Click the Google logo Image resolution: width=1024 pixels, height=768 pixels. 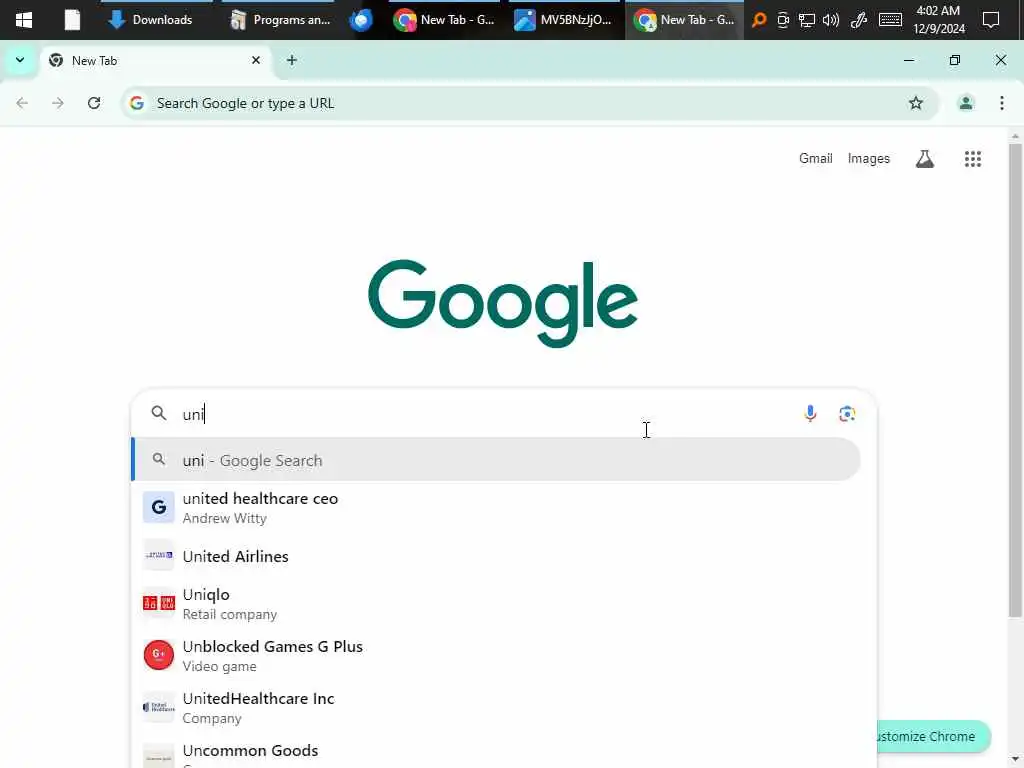[503, 304]
